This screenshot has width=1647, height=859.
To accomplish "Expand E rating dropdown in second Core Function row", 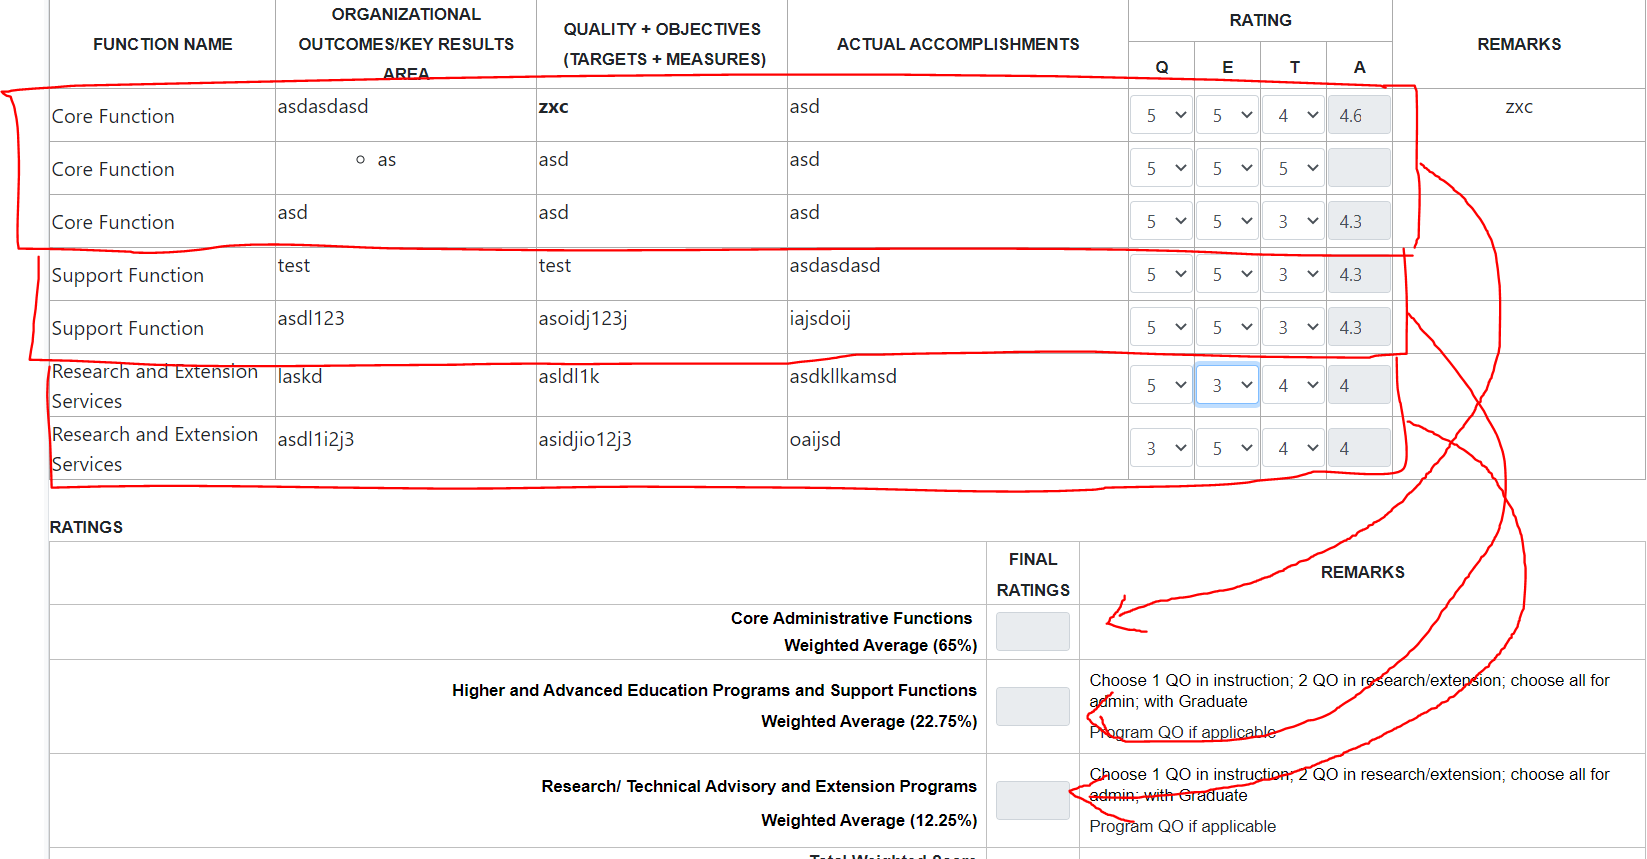I will click(x=1228, y=168).
